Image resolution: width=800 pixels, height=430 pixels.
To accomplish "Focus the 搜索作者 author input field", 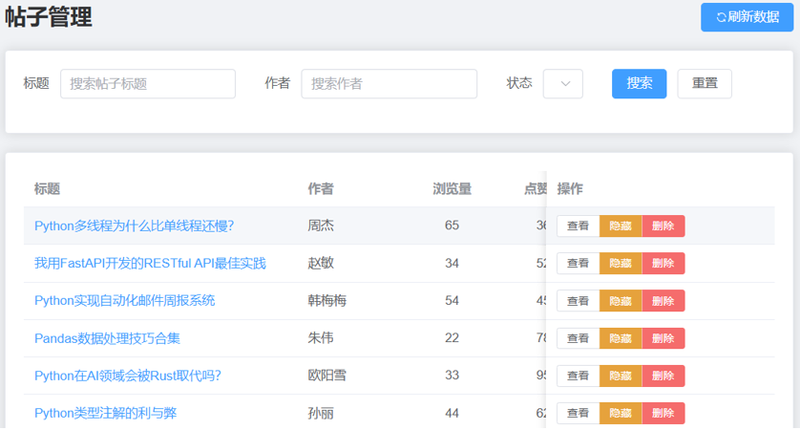I will click(x=388, y=84).
